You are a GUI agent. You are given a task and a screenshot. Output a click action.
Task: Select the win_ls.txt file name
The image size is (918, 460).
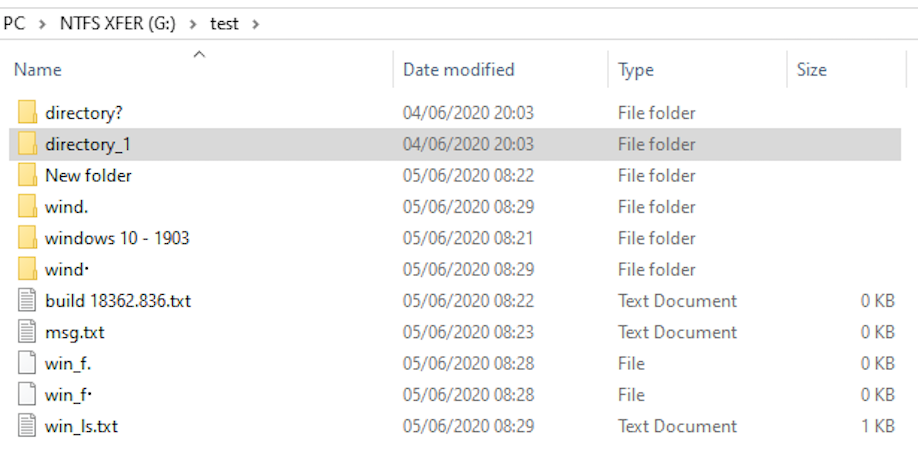click(x=81, y=426)
